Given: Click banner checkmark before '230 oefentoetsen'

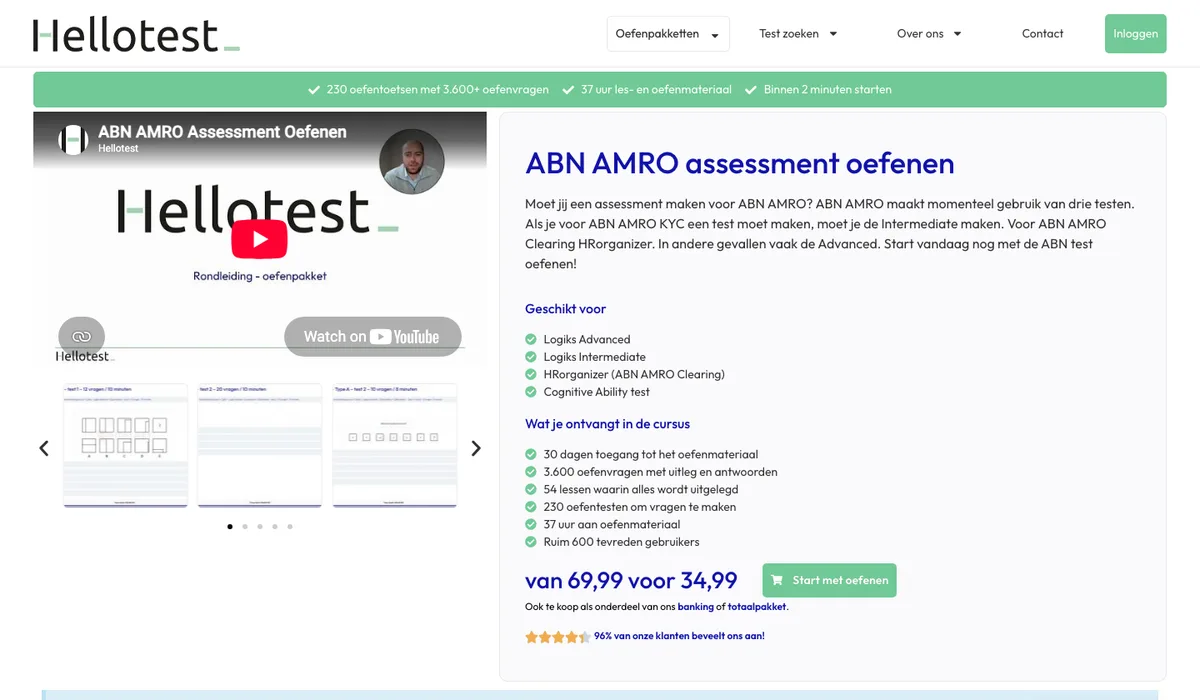Looking at the screenshot, I should [x=315, y=89].
